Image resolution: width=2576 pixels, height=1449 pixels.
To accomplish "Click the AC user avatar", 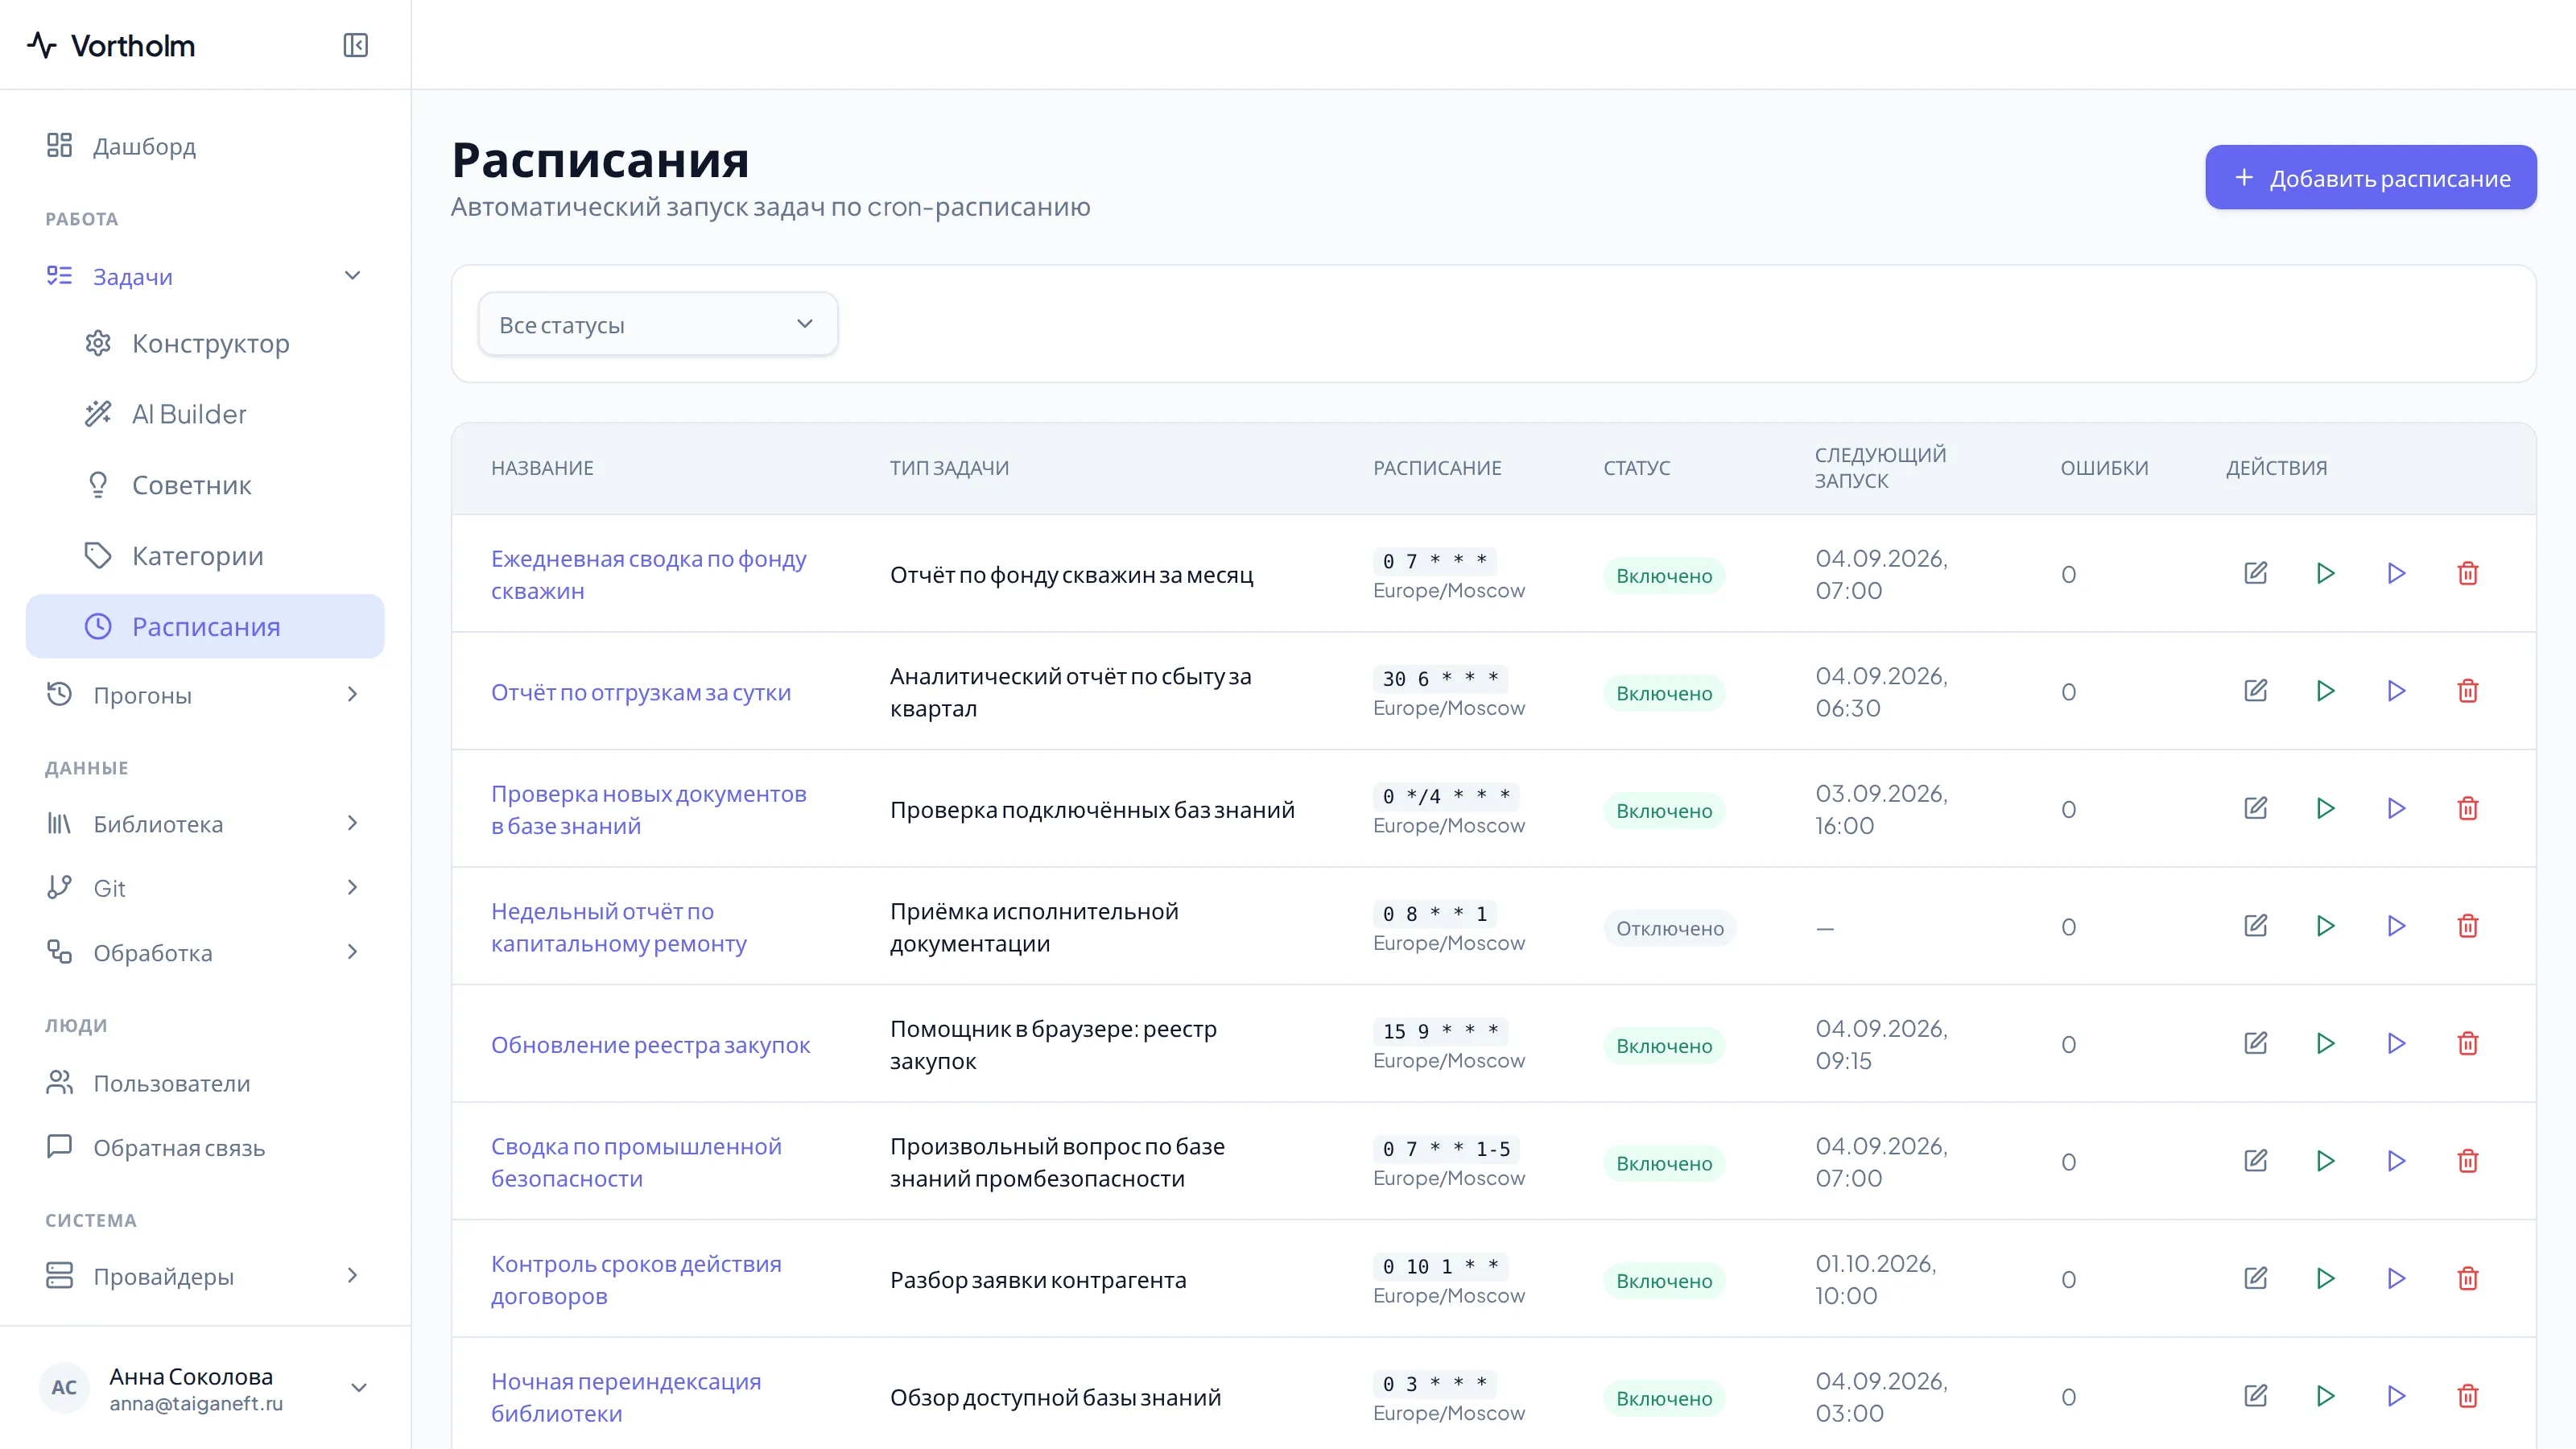I will coord(64,1387).
